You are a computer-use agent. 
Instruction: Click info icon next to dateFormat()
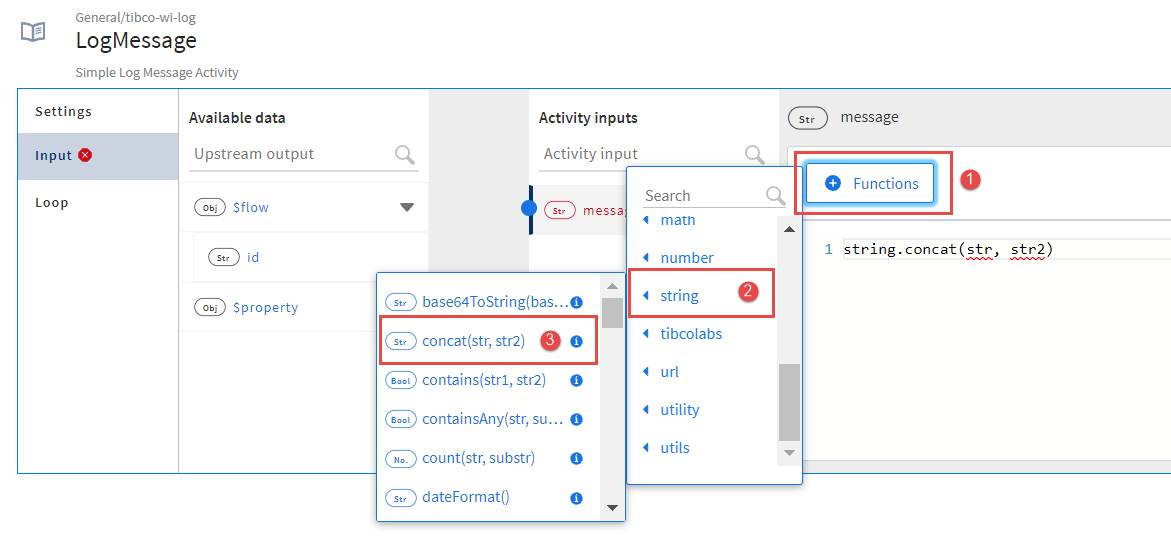tap(576, 497)
